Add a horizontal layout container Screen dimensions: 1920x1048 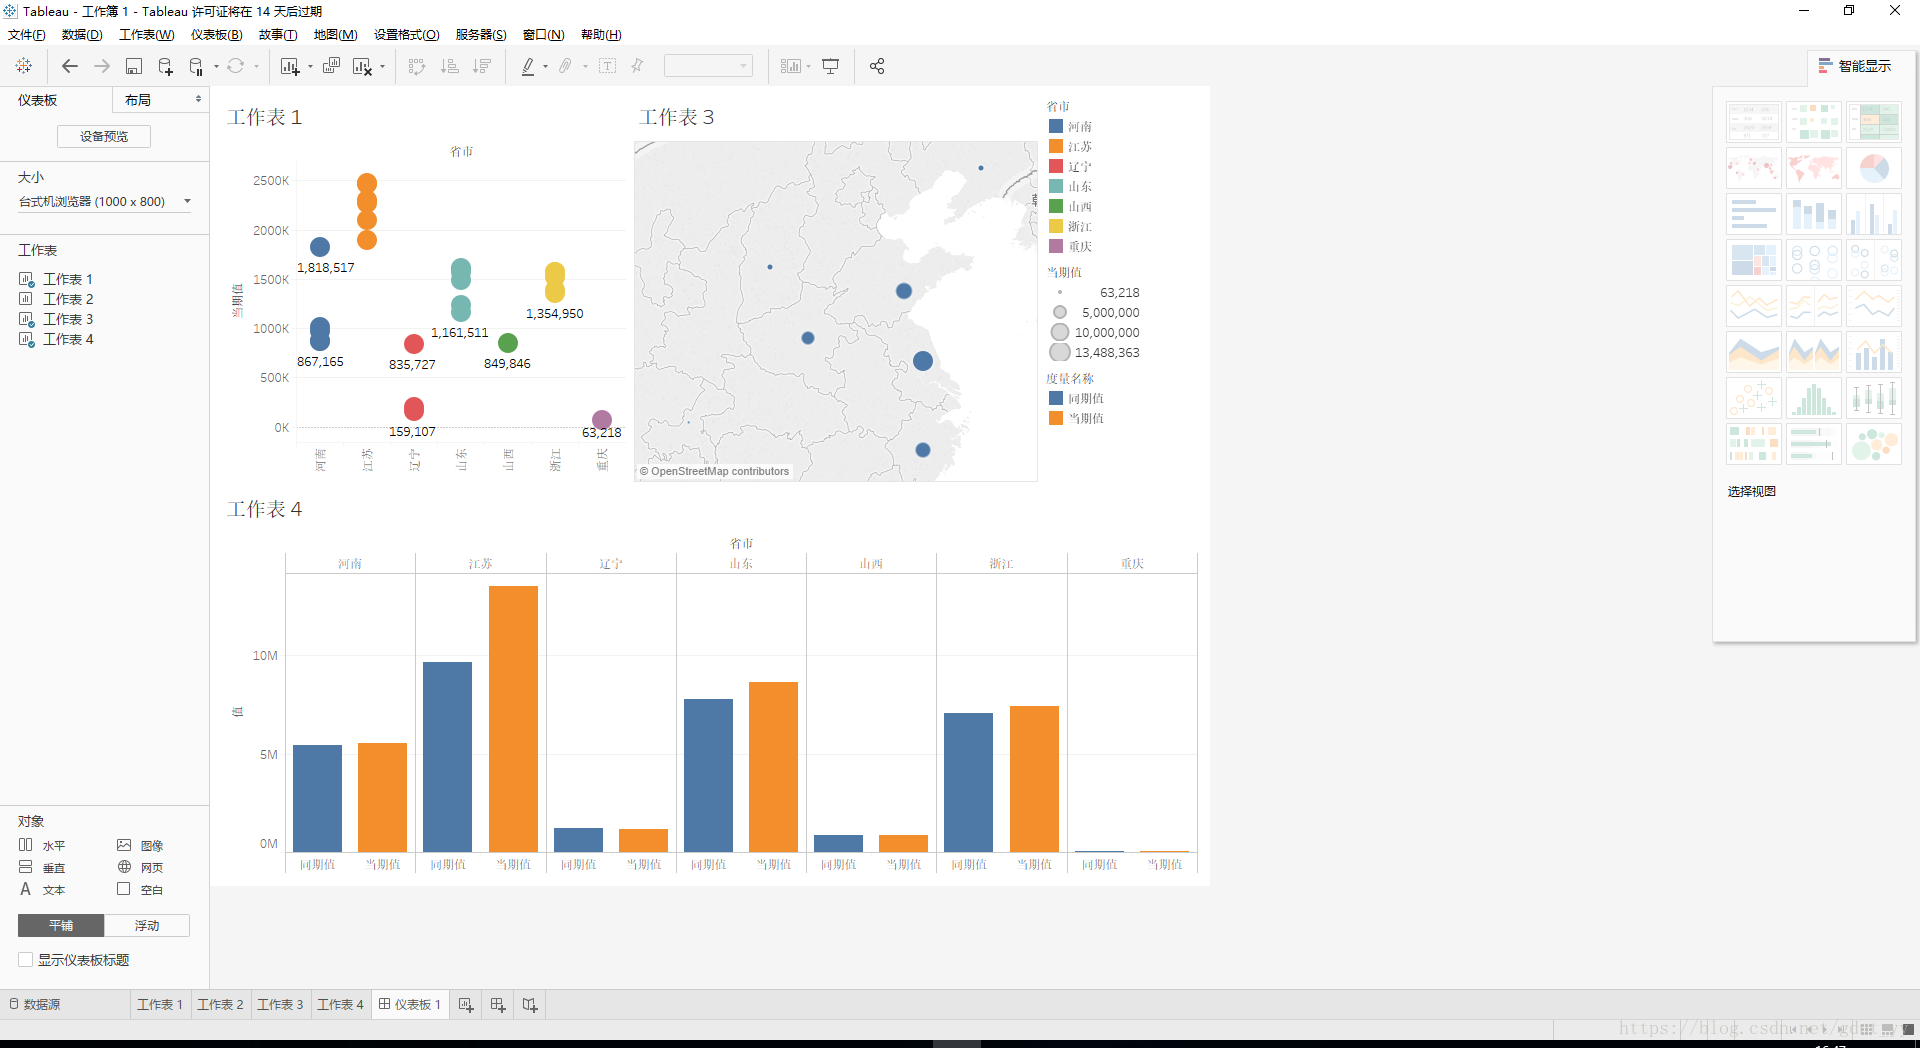(42, 845)
